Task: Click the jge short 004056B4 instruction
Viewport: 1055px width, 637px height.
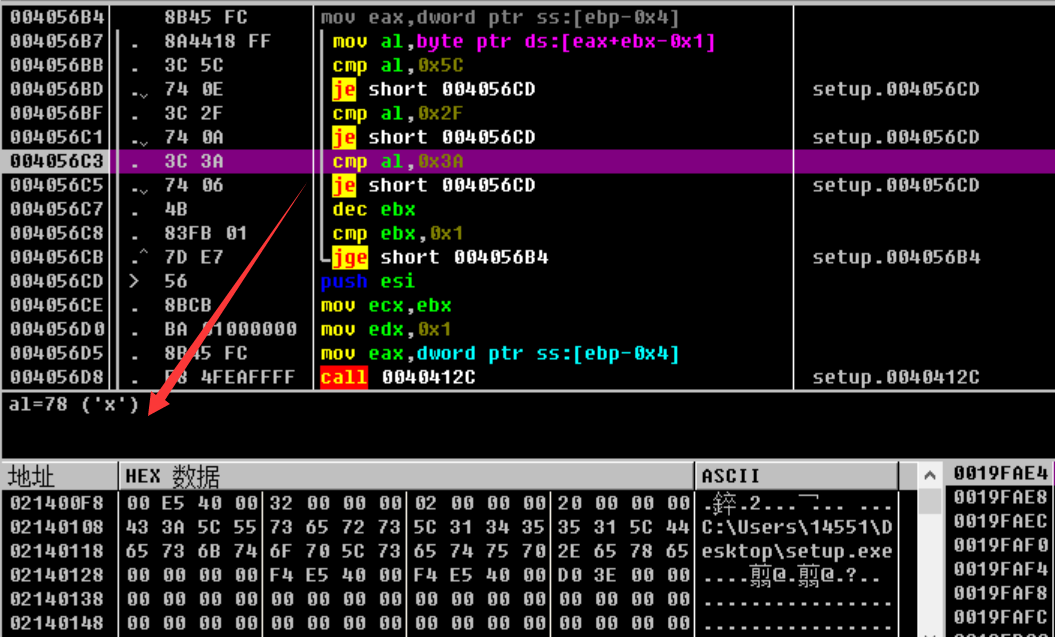Action: (x=439, y=258)
